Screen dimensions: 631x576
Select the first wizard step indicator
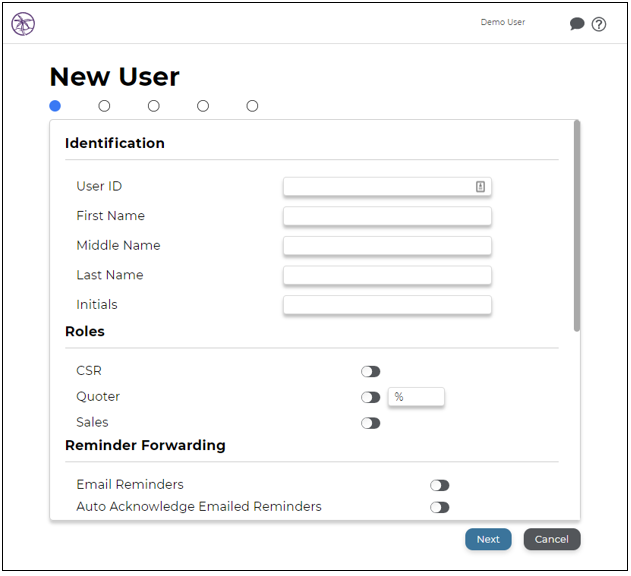click(x=55, y=106)
